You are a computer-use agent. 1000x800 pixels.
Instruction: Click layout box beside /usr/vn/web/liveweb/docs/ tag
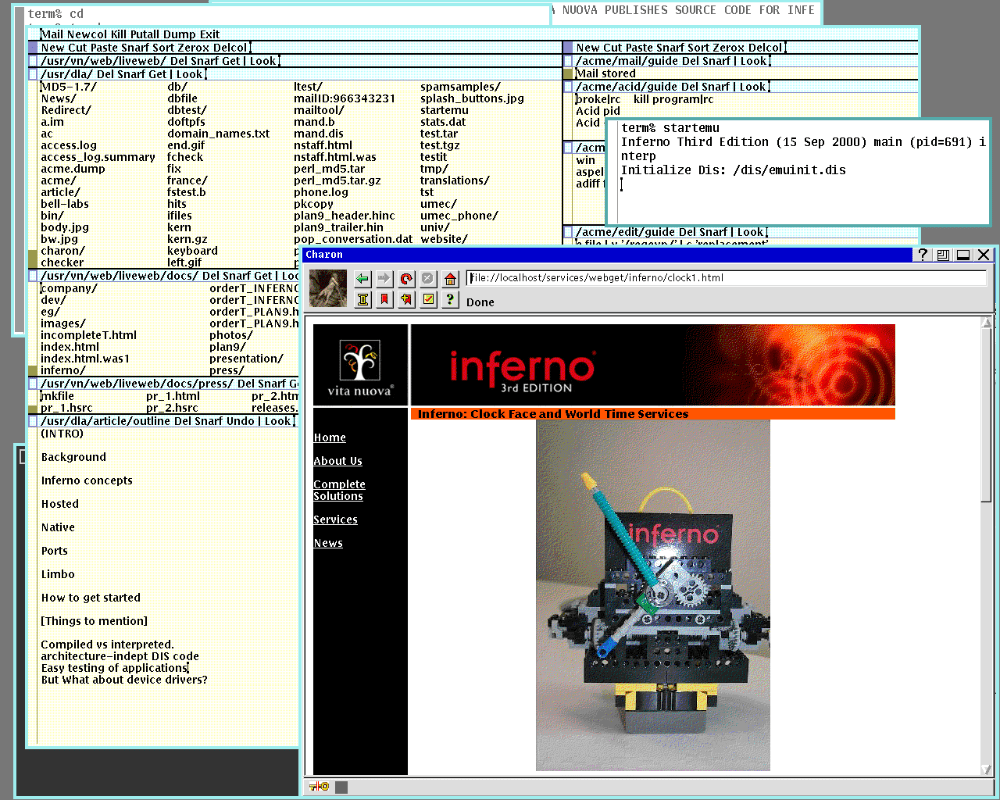click(33, 276)
